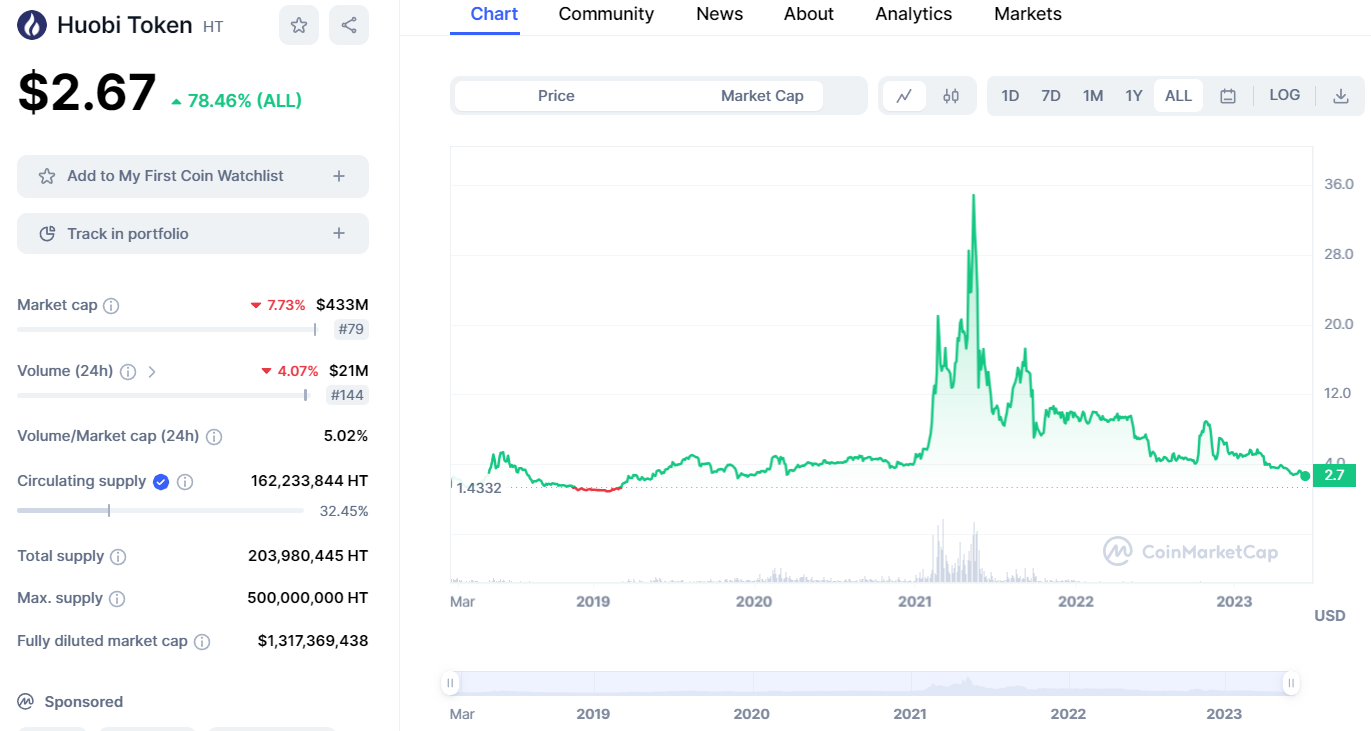Open the News tab
1371x731 pixels.
[x=720, y=14]
